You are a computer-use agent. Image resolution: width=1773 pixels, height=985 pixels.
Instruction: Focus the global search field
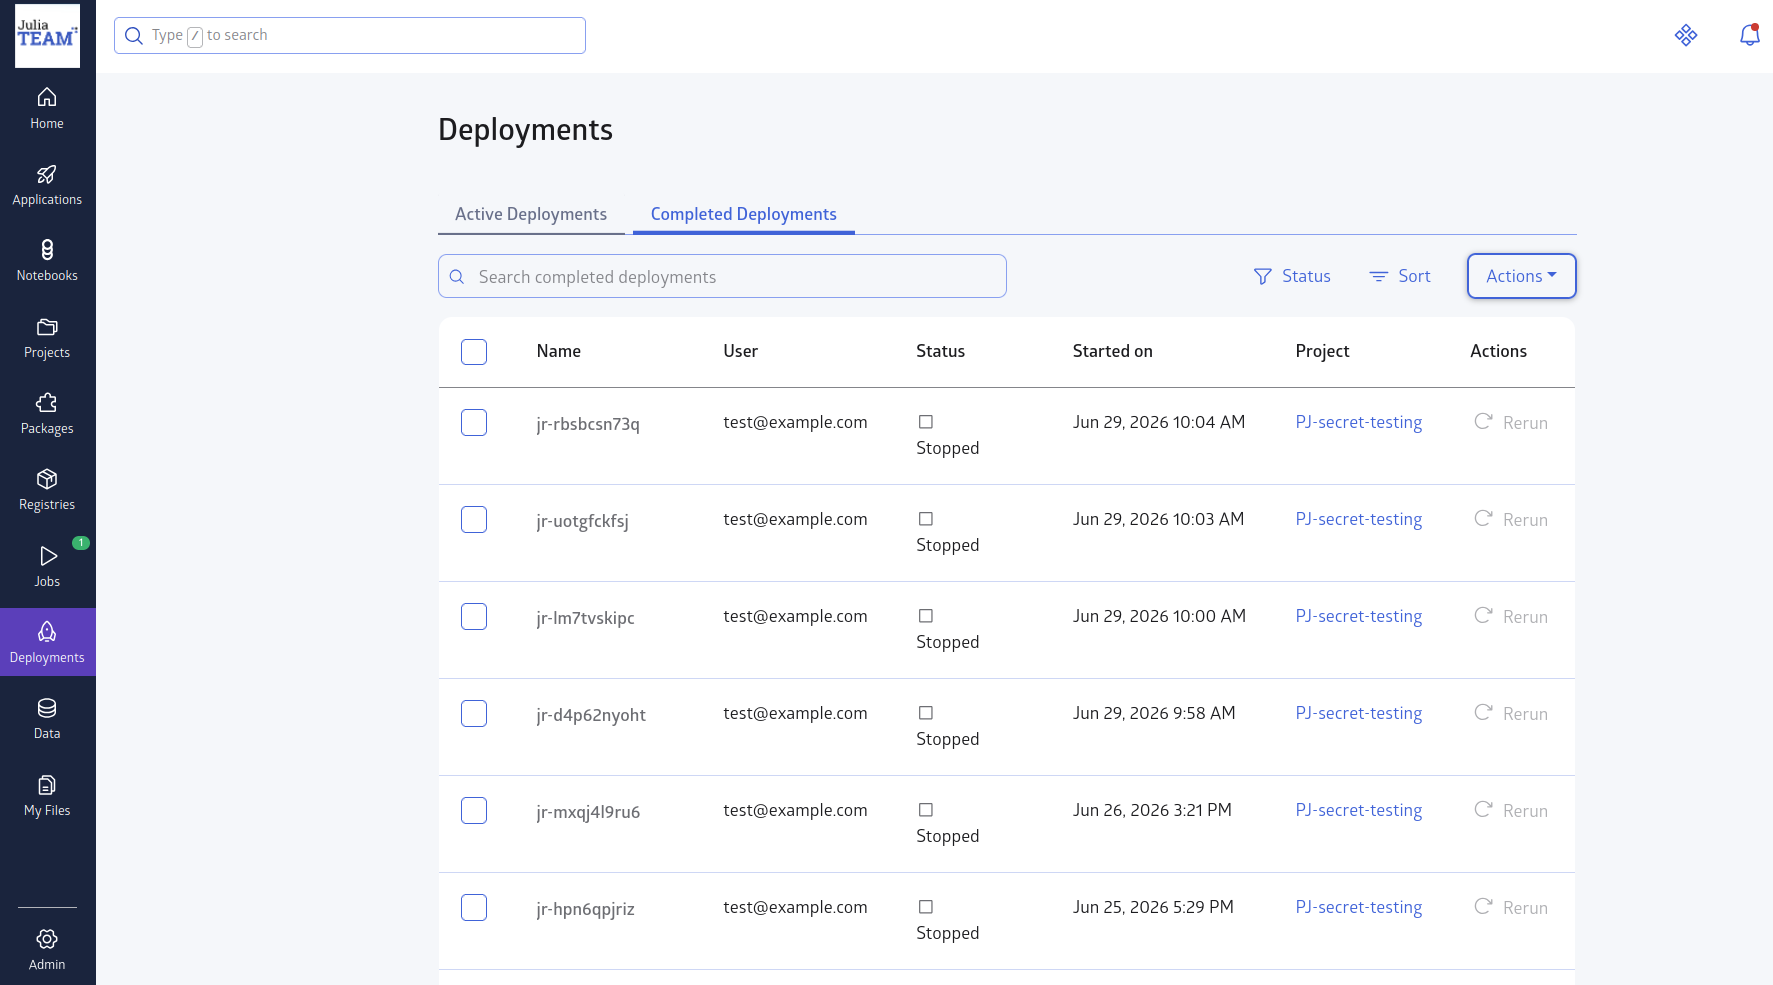point(350,35)
